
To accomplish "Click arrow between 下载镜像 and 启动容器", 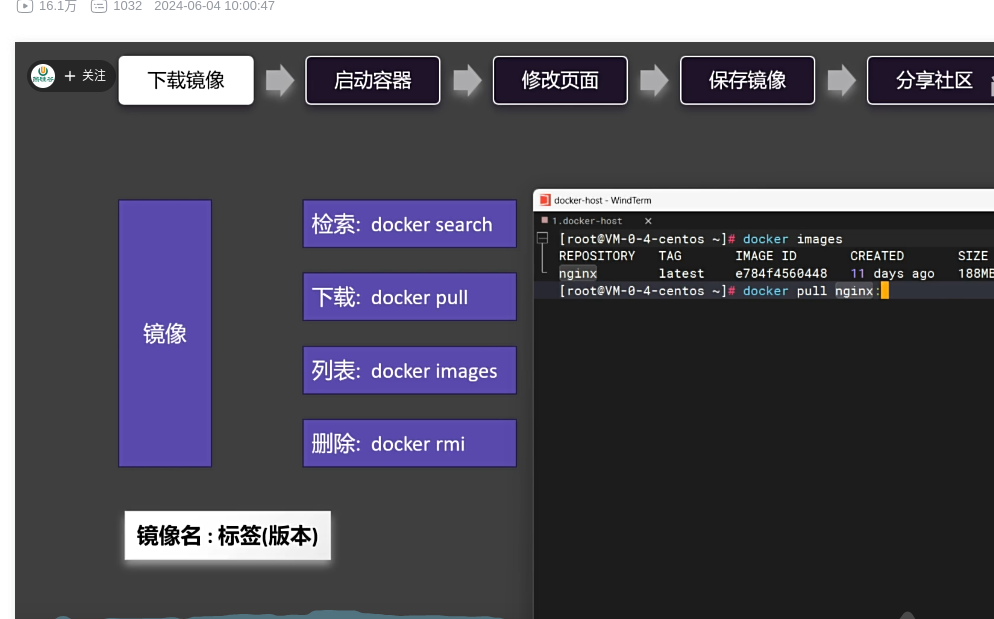I will 280,80.
